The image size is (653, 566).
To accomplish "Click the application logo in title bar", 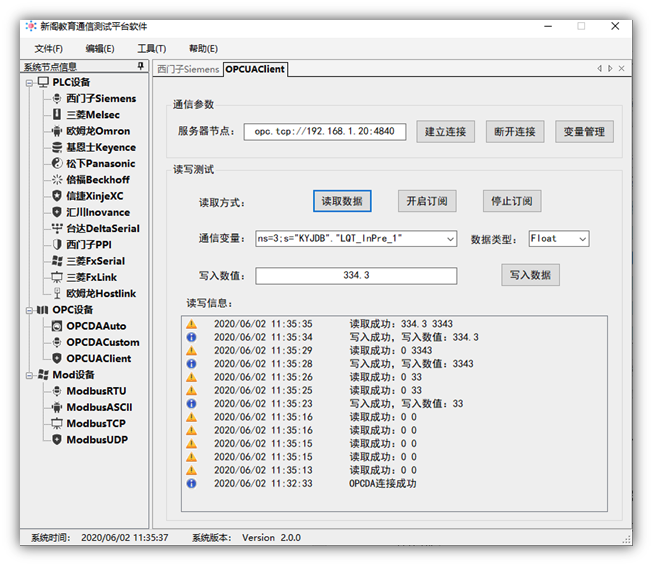I will [30, 26].
